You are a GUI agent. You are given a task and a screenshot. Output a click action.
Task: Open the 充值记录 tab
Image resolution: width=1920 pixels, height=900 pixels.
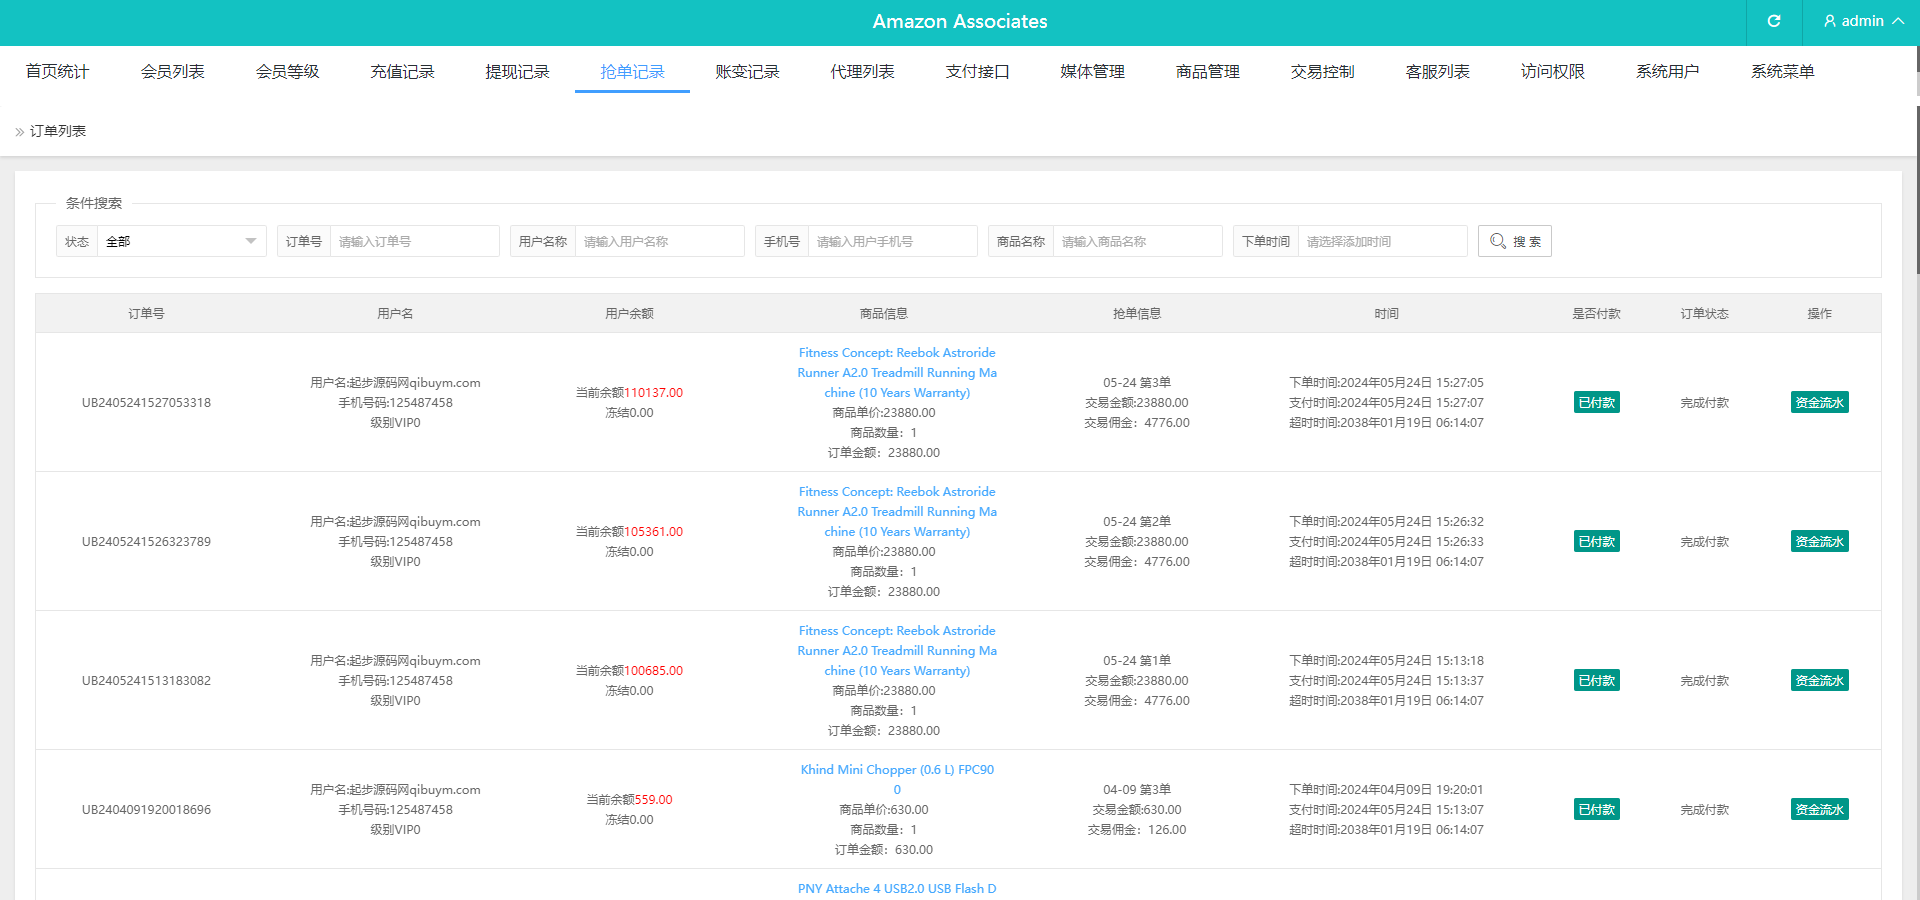[x=402, y=72]
